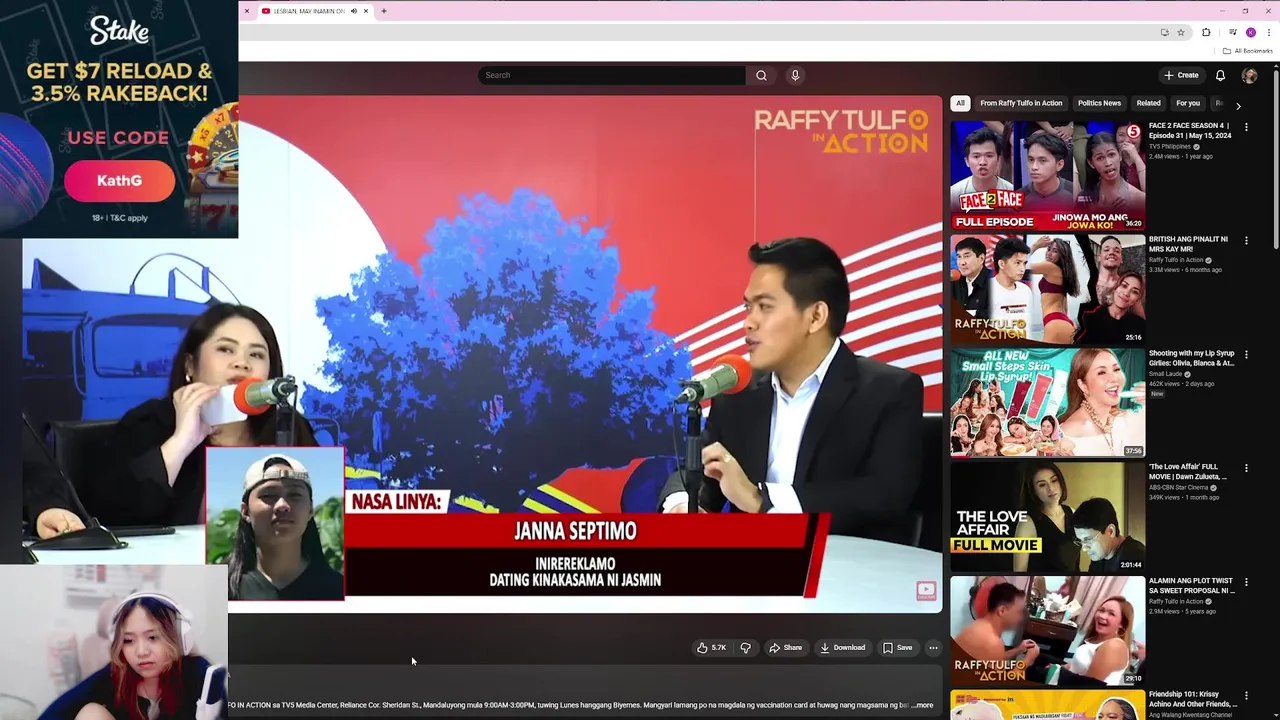Select the Related chip

1148,103
